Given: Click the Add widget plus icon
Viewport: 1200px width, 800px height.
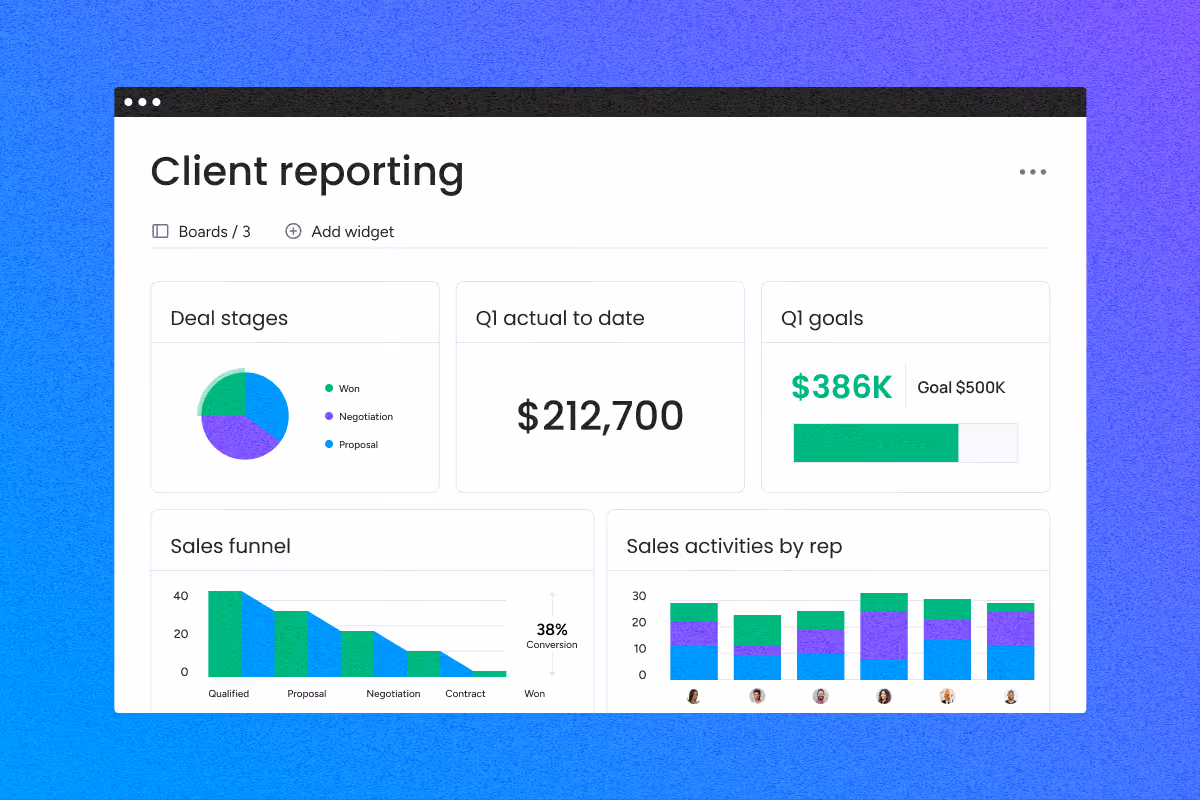Looking at the screenshot, I should point(293,231).
